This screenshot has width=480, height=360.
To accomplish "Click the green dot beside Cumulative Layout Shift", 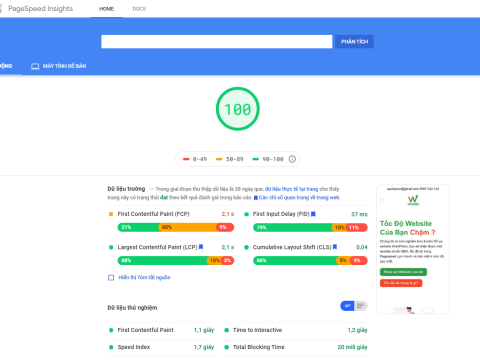I will tap(246, 247).
